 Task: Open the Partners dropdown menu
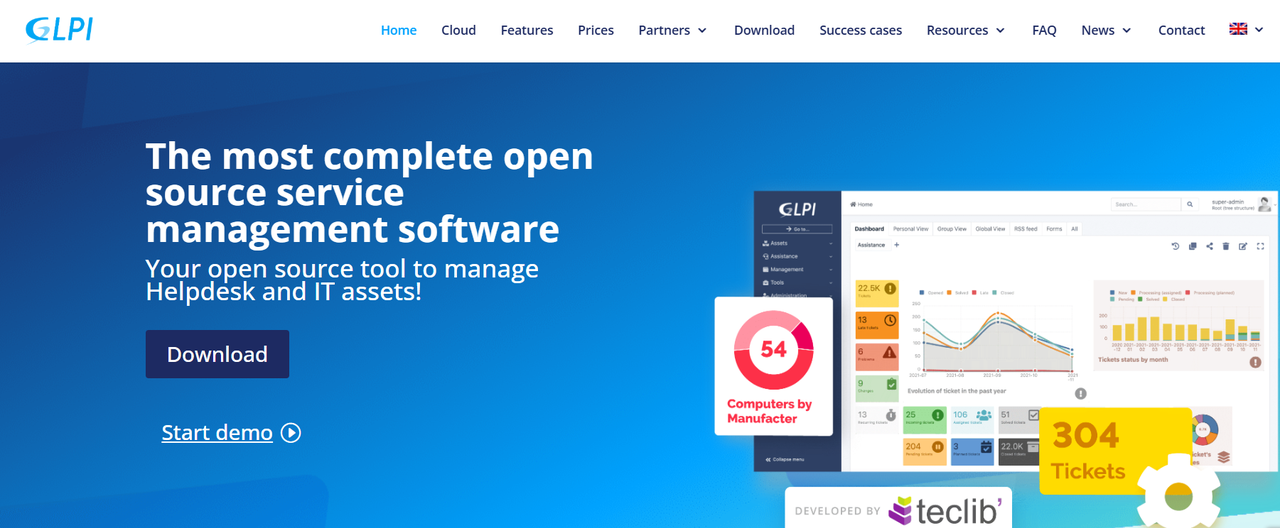click(672, 30)
